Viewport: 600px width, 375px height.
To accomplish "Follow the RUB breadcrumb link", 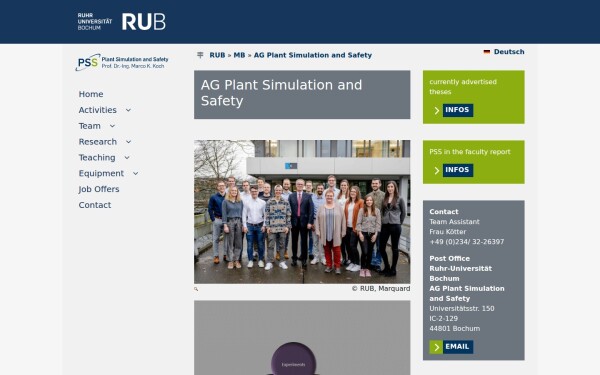I will pyautogui.click(x=217, y=55).
